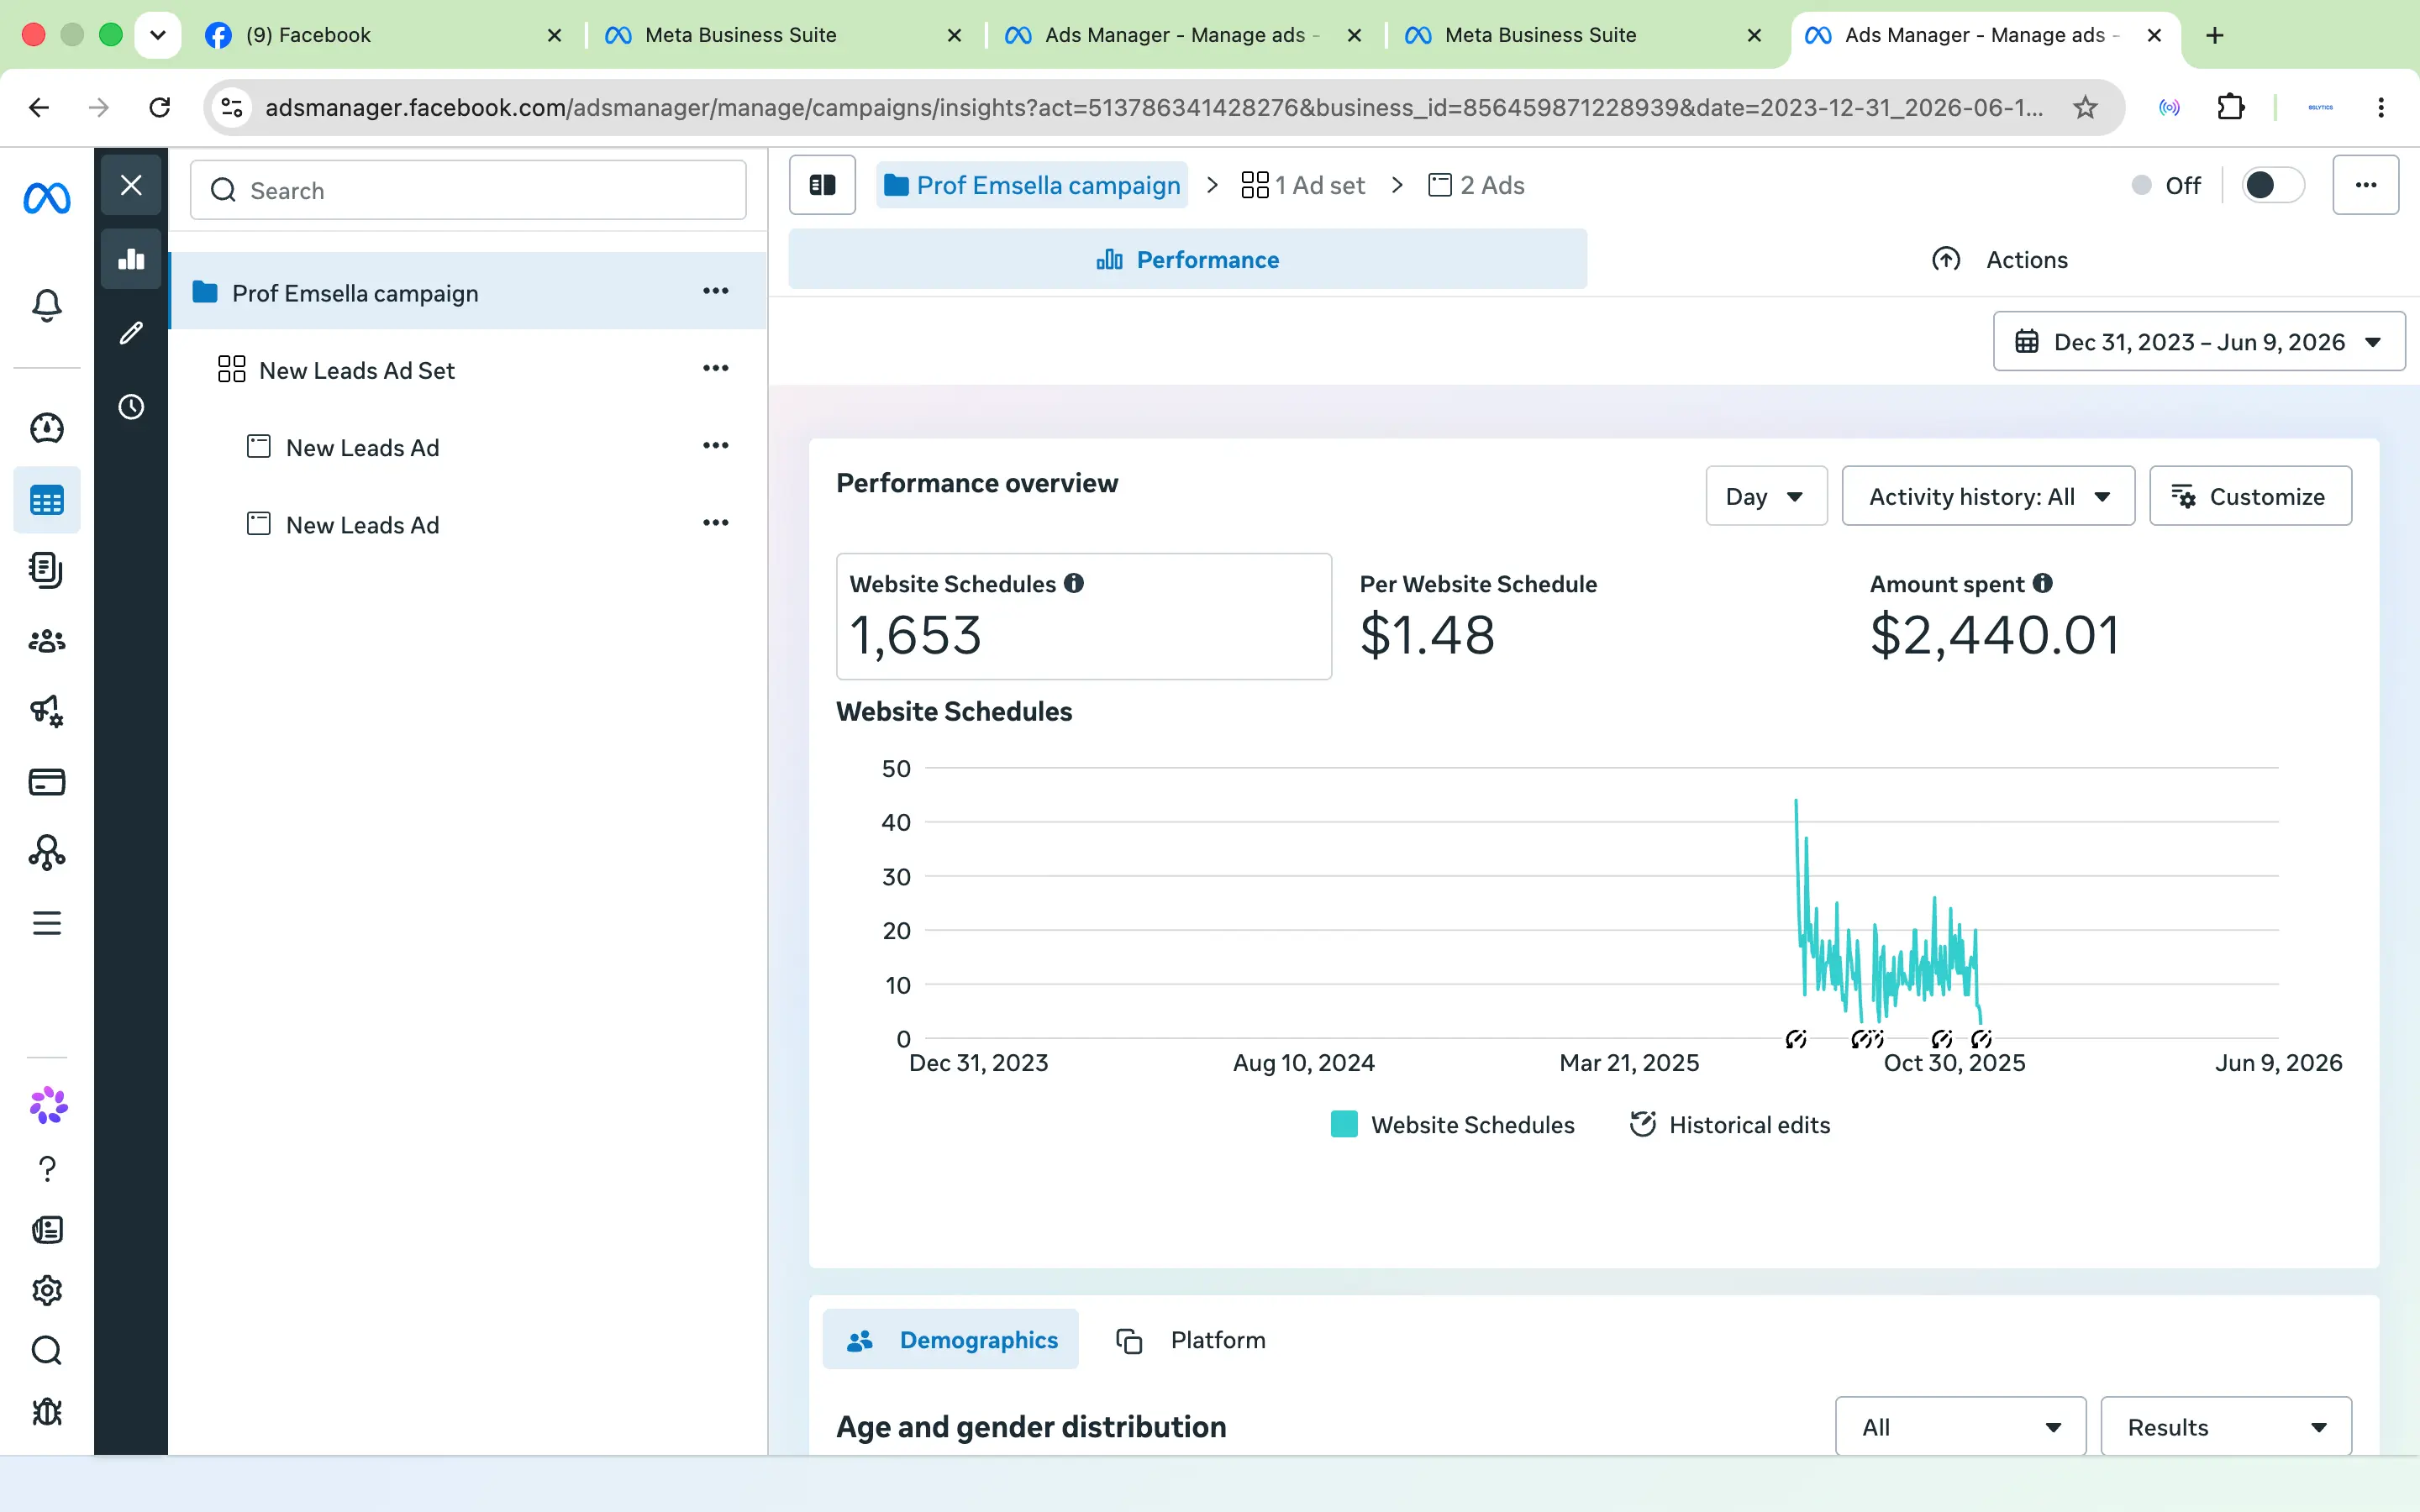This screenshot has width=2420, height=1512.
Task: Select the charts view icon in dark panel
Action: point(131,259)
